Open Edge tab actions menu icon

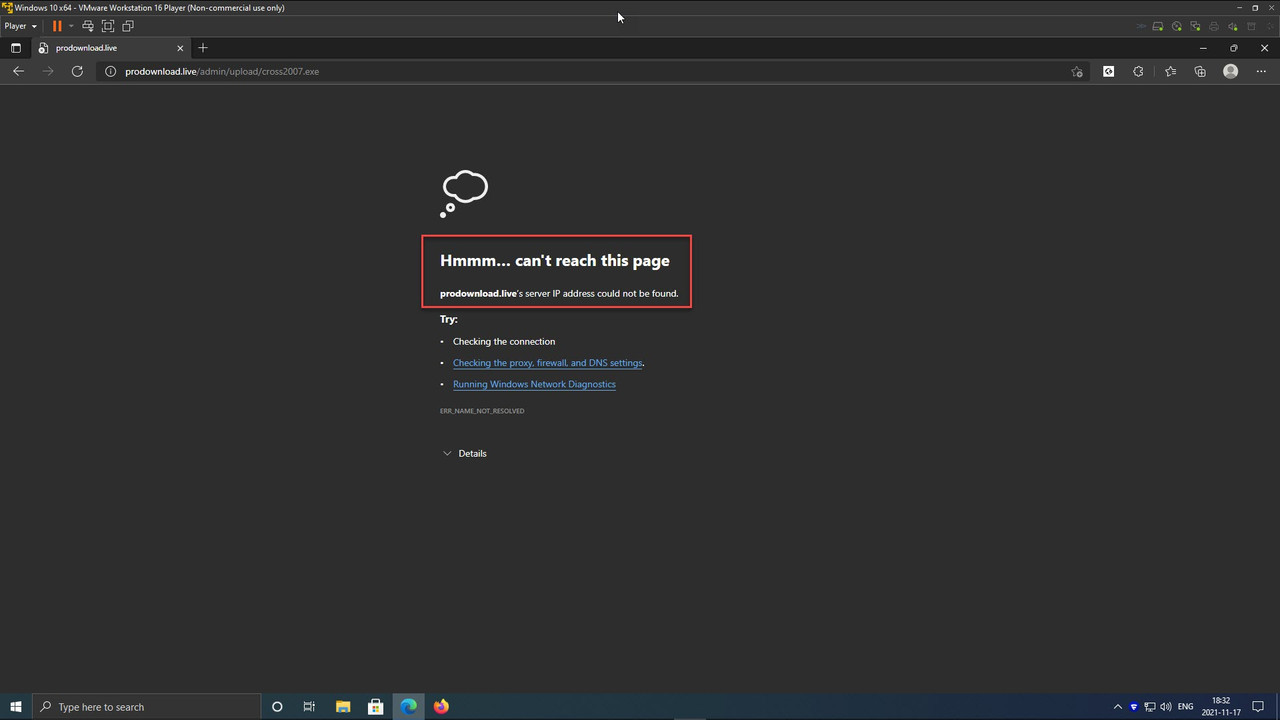15,48
